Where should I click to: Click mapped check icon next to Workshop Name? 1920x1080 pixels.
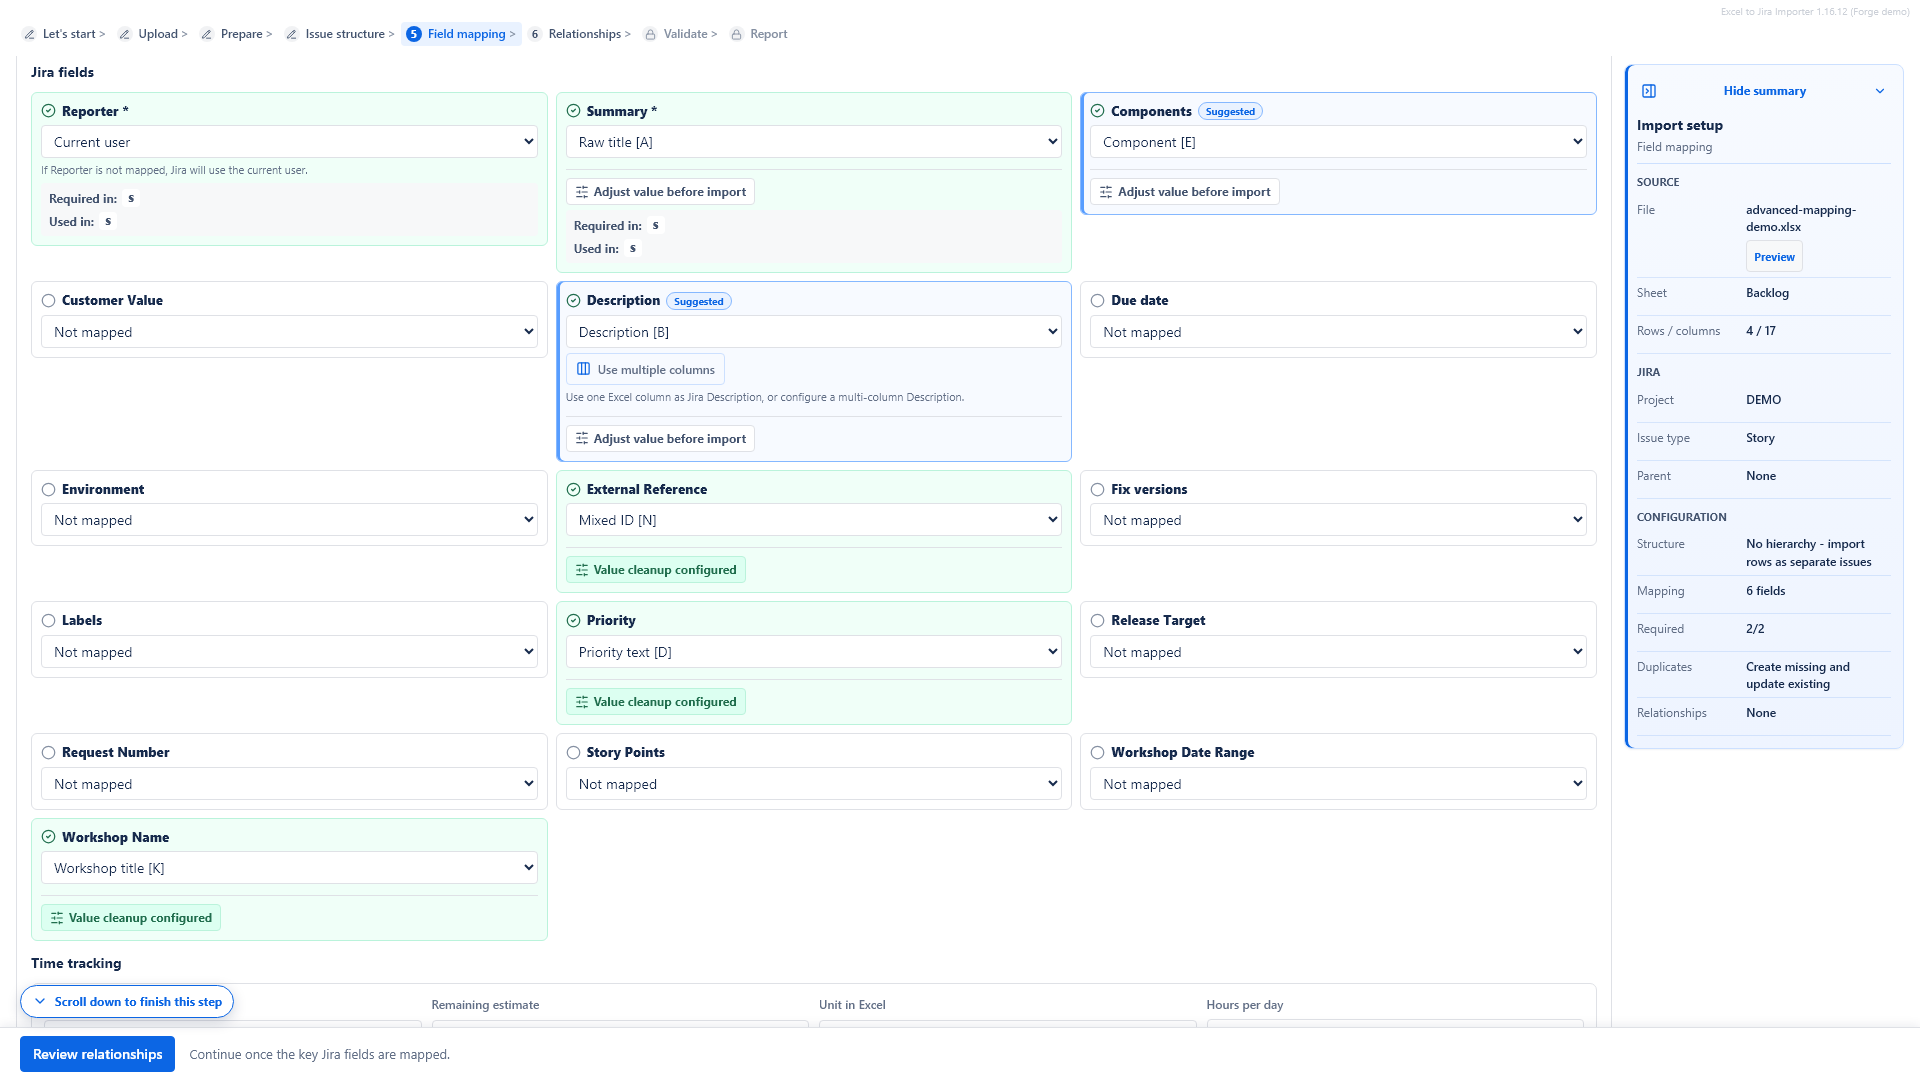tap(48, 837)
